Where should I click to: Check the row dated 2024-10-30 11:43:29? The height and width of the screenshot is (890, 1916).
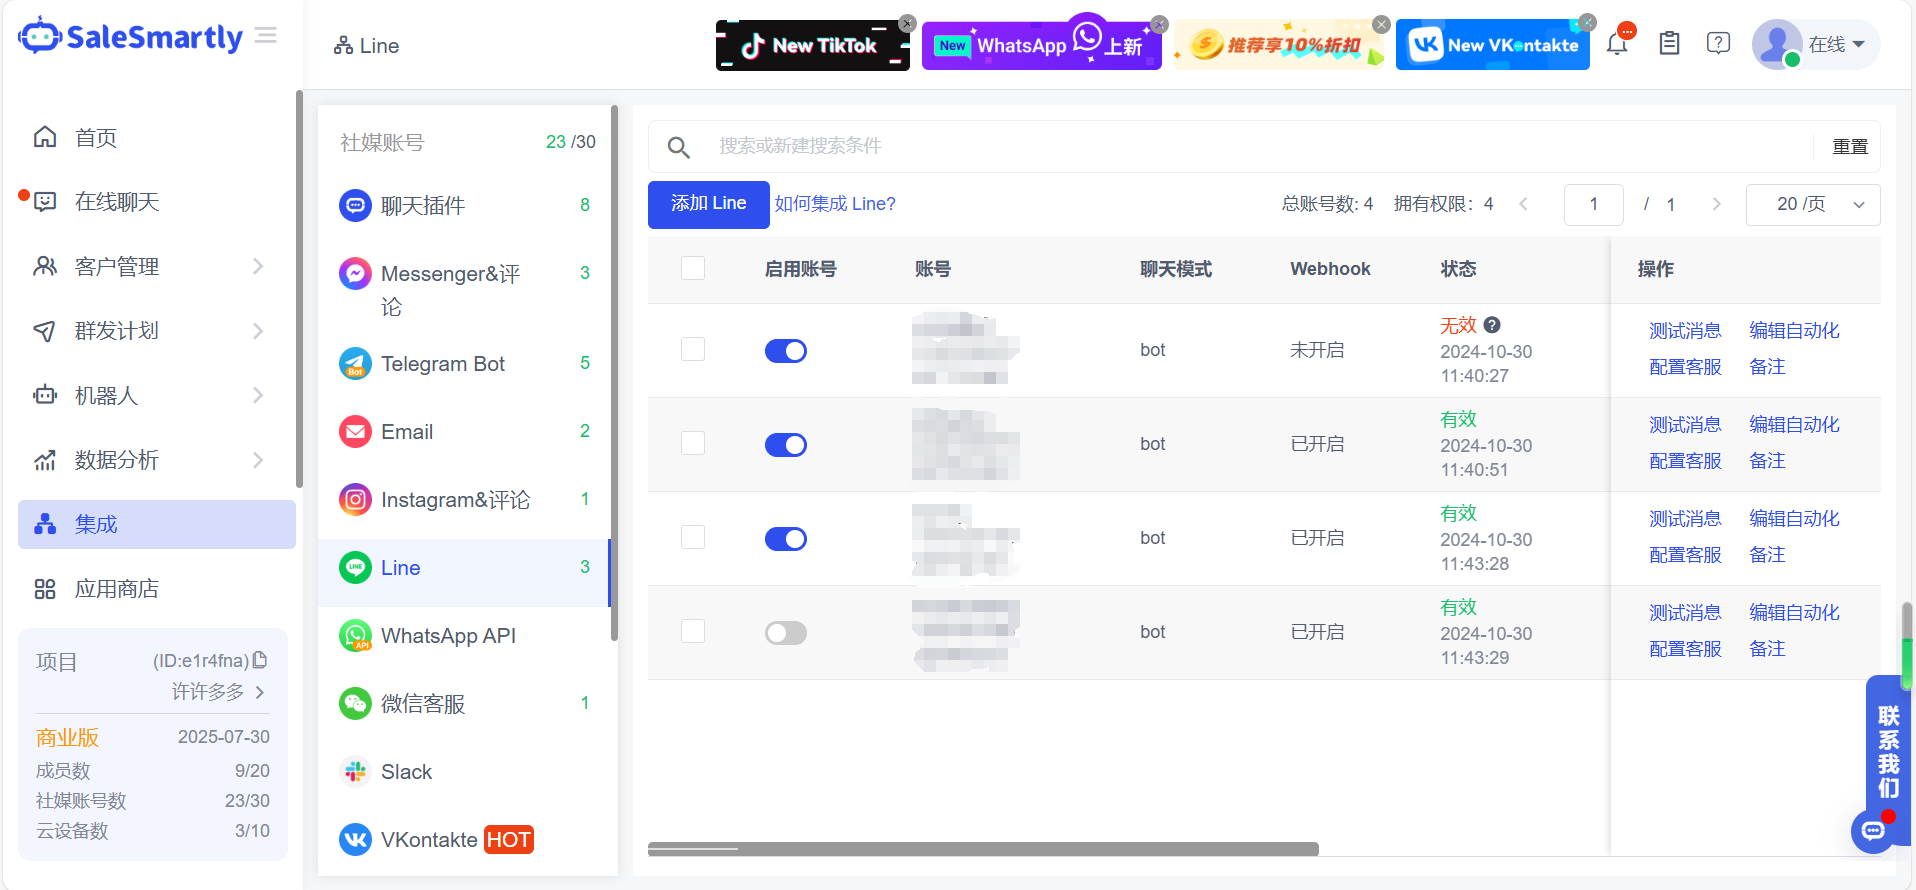(693, 631)
